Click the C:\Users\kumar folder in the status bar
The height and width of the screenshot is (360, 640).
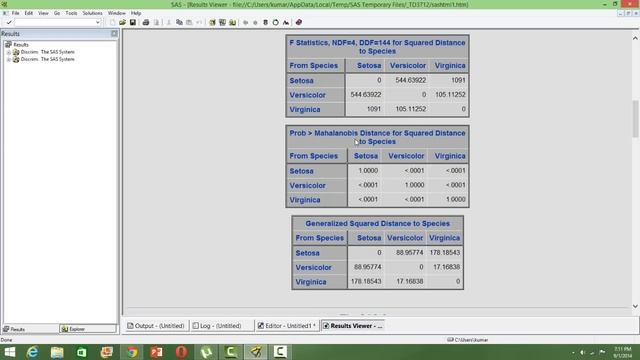tap(468, 340)
